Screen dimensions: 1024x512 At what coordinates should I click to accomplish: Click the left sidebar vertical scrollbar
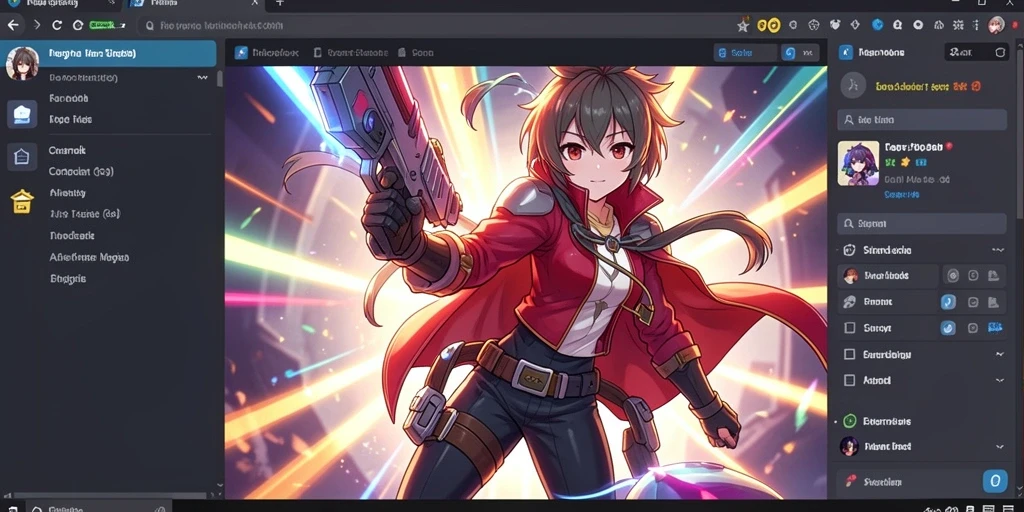click(x=219, y=79)
